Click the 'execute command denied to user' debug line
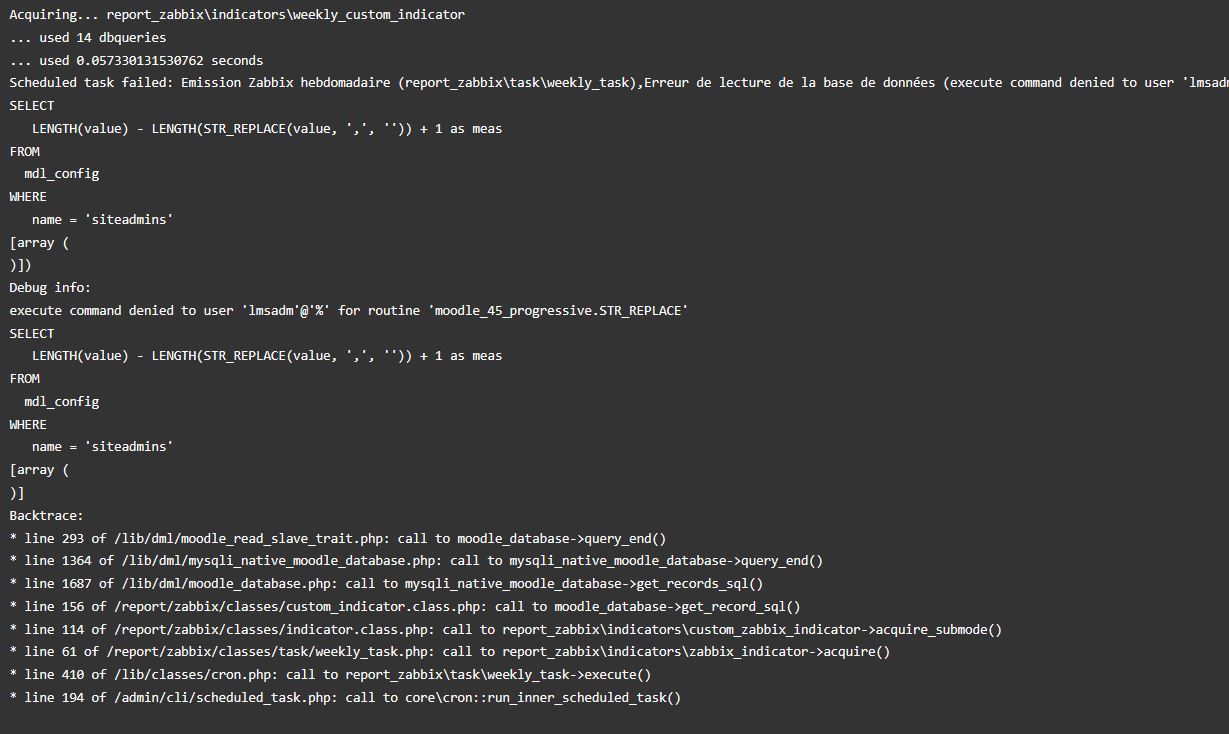The height and width of the screenshot is (734, 1229). coord(349,311)
